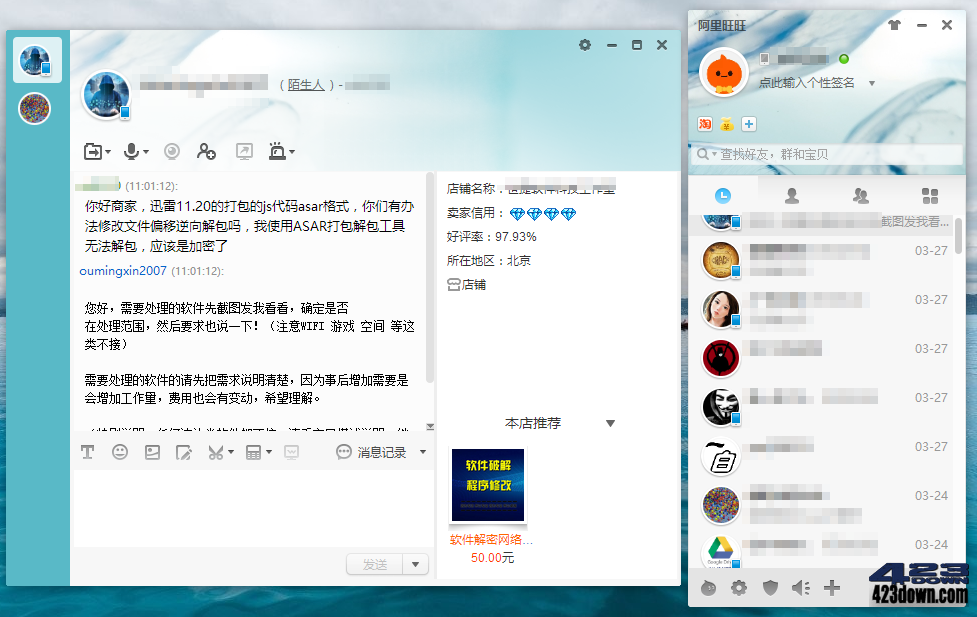
Task: Expand the 本店推荐 recommendations section
Action: click(x=611, y=423)
